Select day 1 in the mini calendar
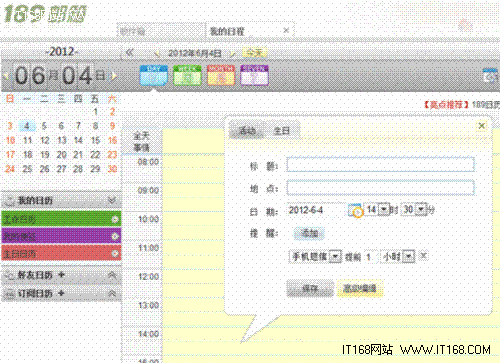This screenshot has height=363, width=500. click(96, 112)
